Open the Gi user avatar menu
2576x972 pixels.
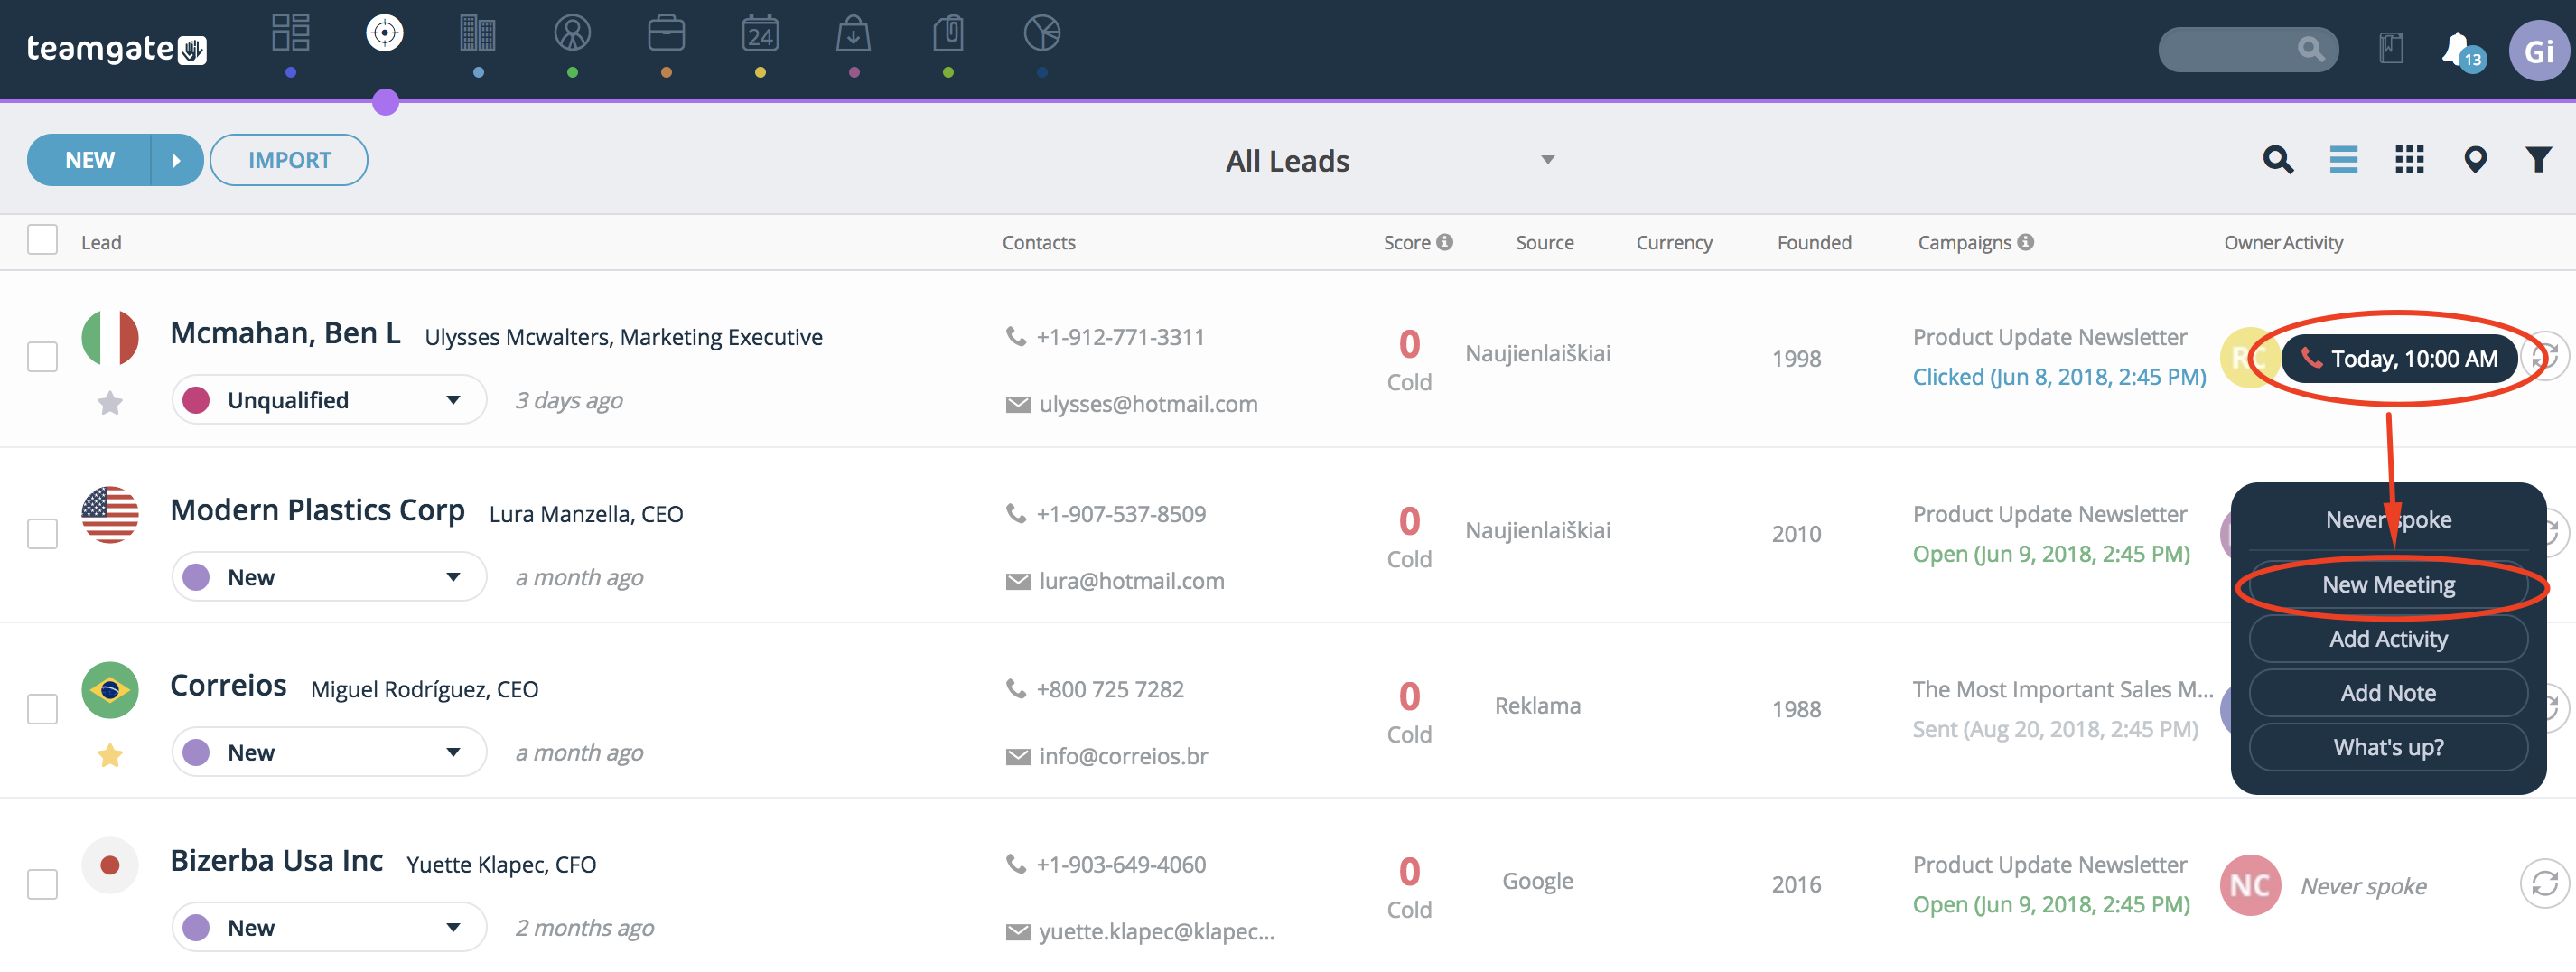[2539, 51]
